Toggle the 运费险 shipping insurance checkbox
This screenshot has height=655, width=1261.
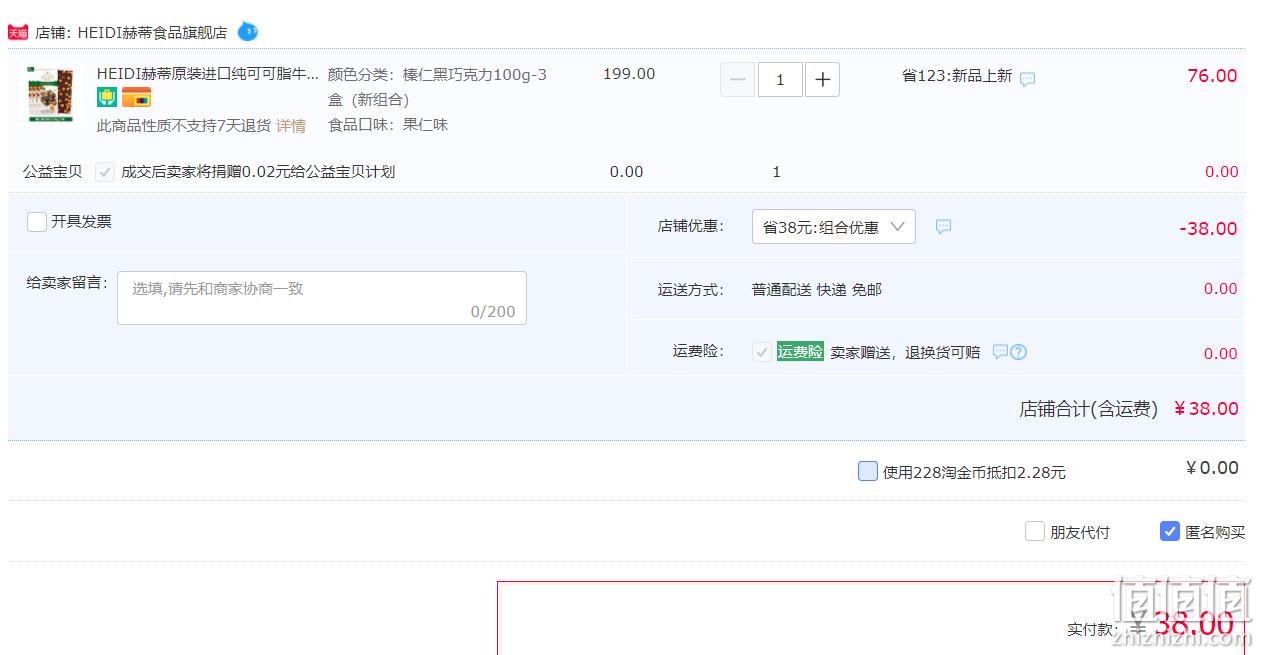coord(762,352)
